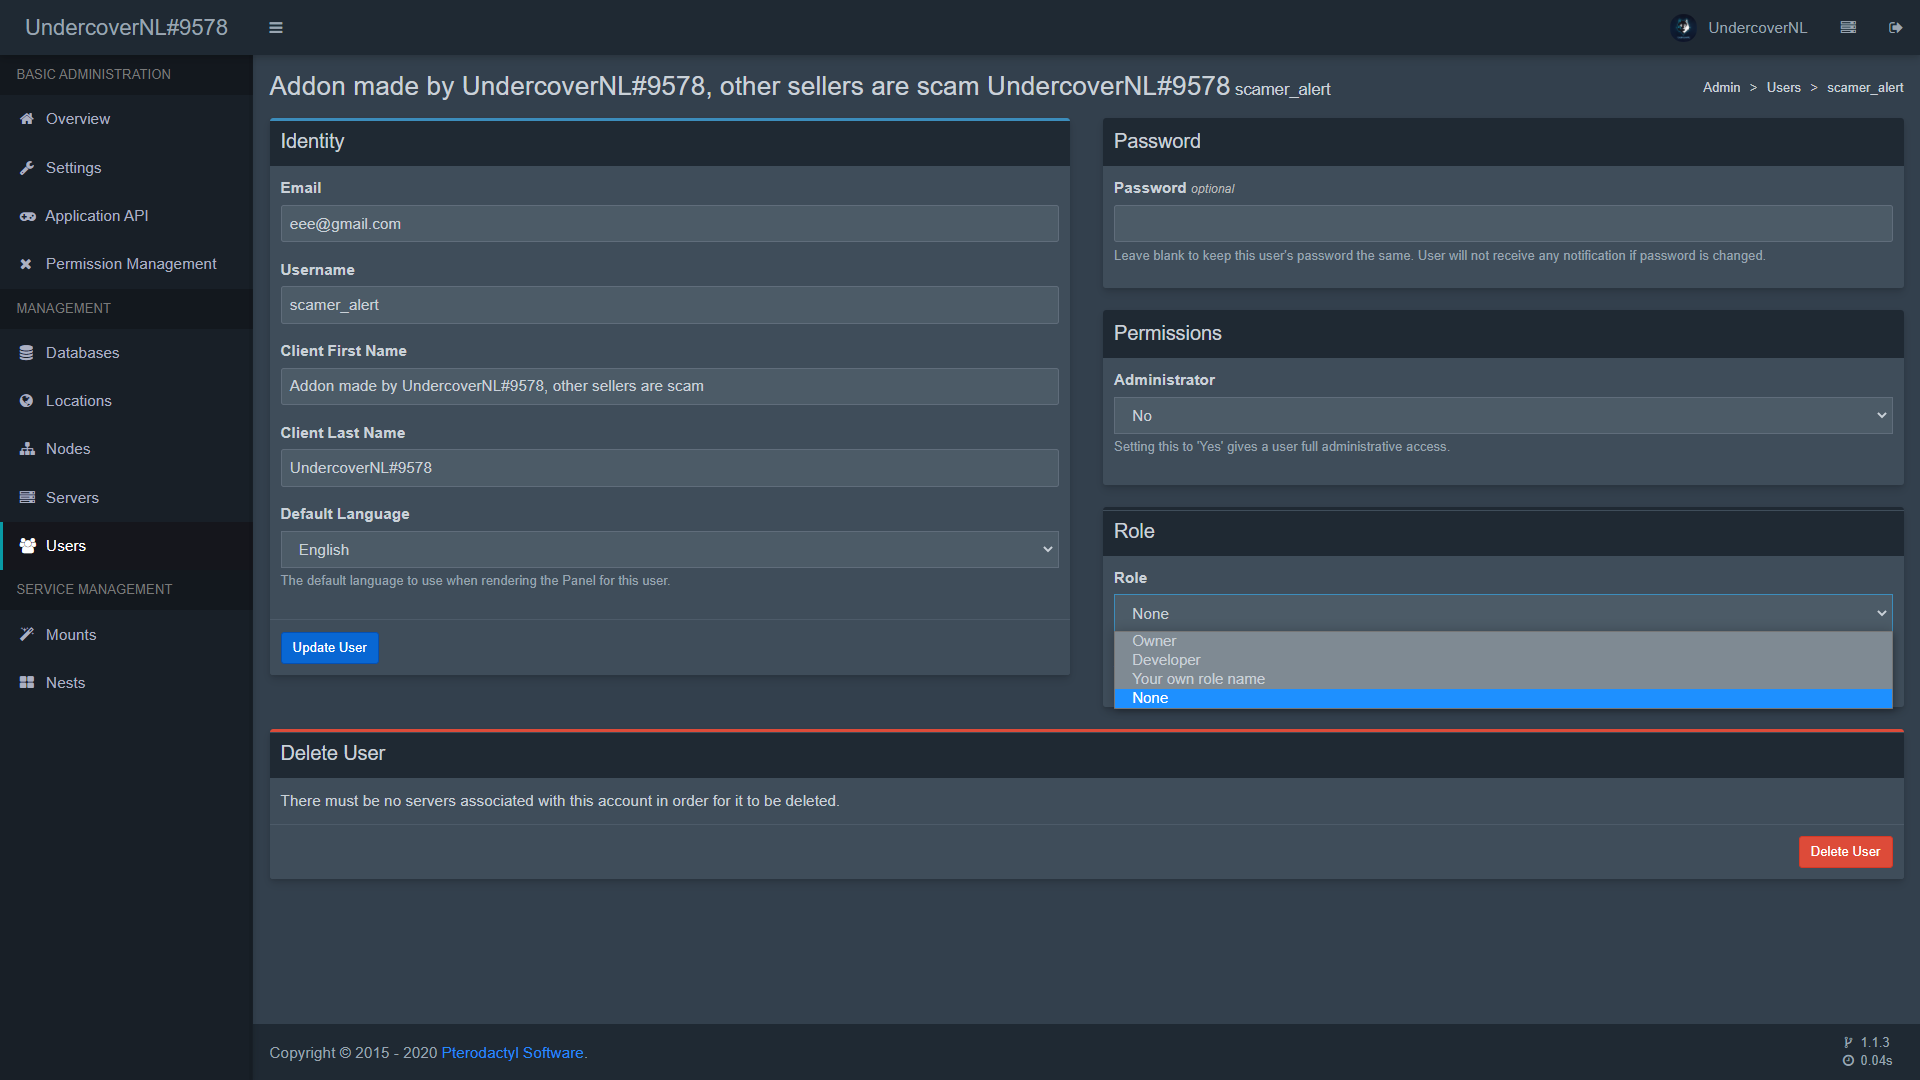
Task: Click the Settings wrench icon
Action: 27,168
